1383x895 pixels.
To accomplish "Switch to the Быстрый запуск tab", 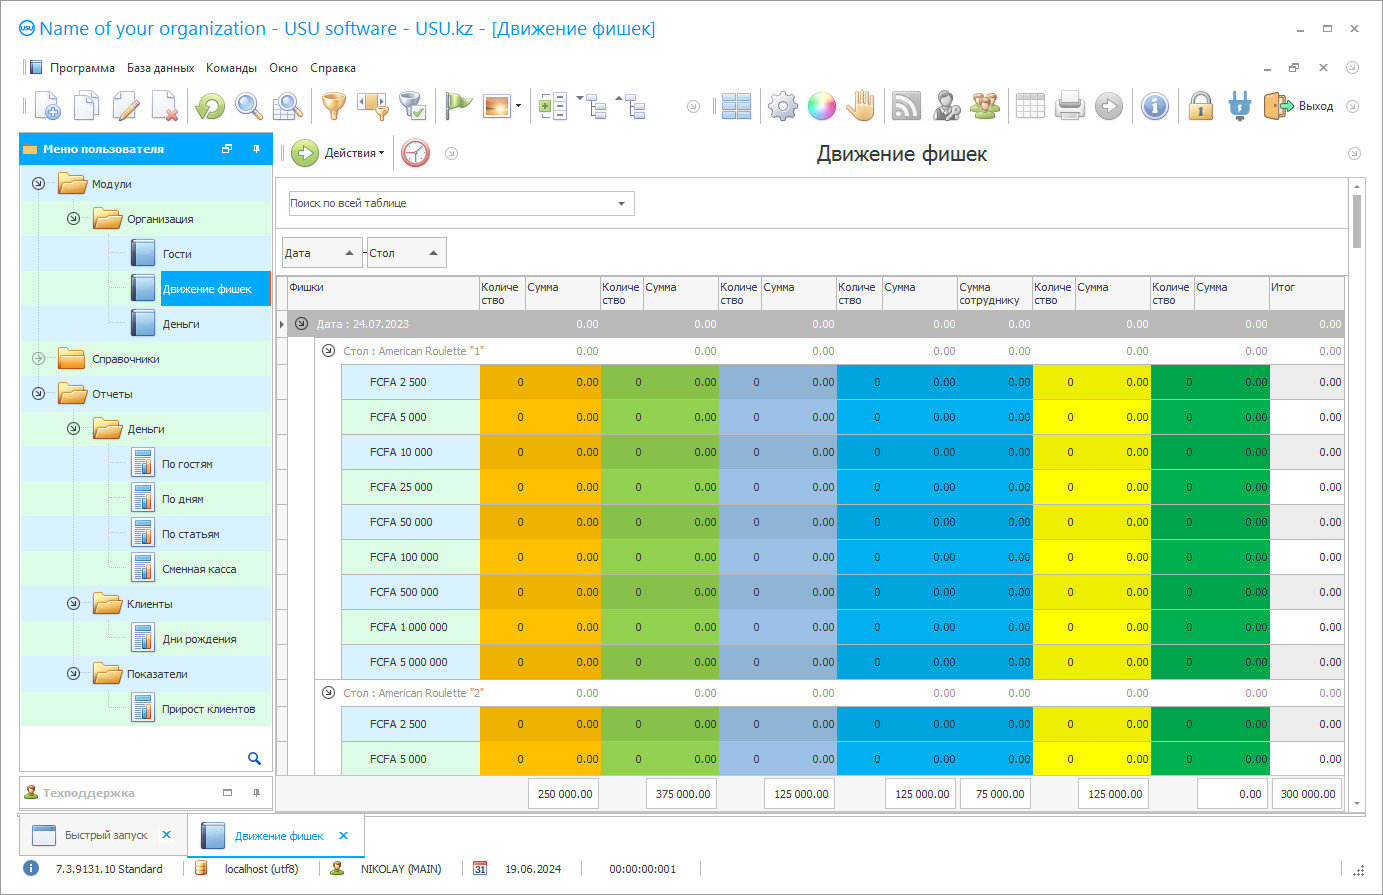I will pos(105,835).
